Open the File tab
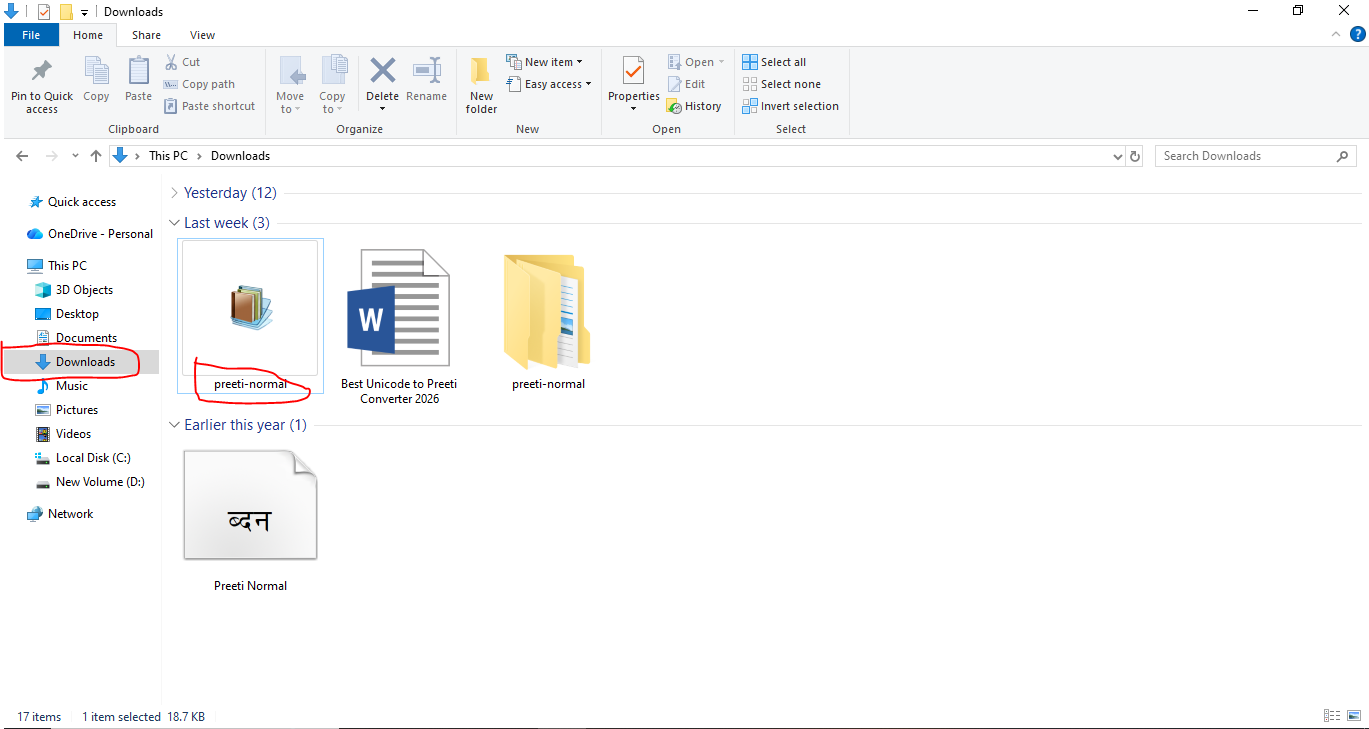This screenshot has height=729, width=1369. 31,35
